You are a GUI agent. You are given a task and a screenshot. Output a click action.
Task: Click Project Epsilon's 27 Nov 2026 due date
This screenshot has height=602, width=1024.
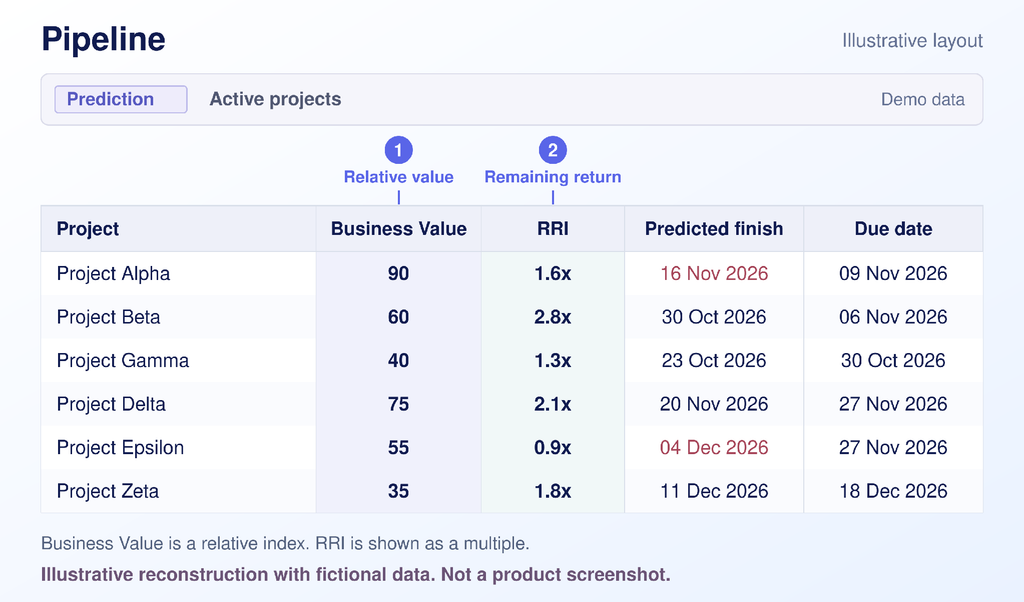(x=893, y=448)
